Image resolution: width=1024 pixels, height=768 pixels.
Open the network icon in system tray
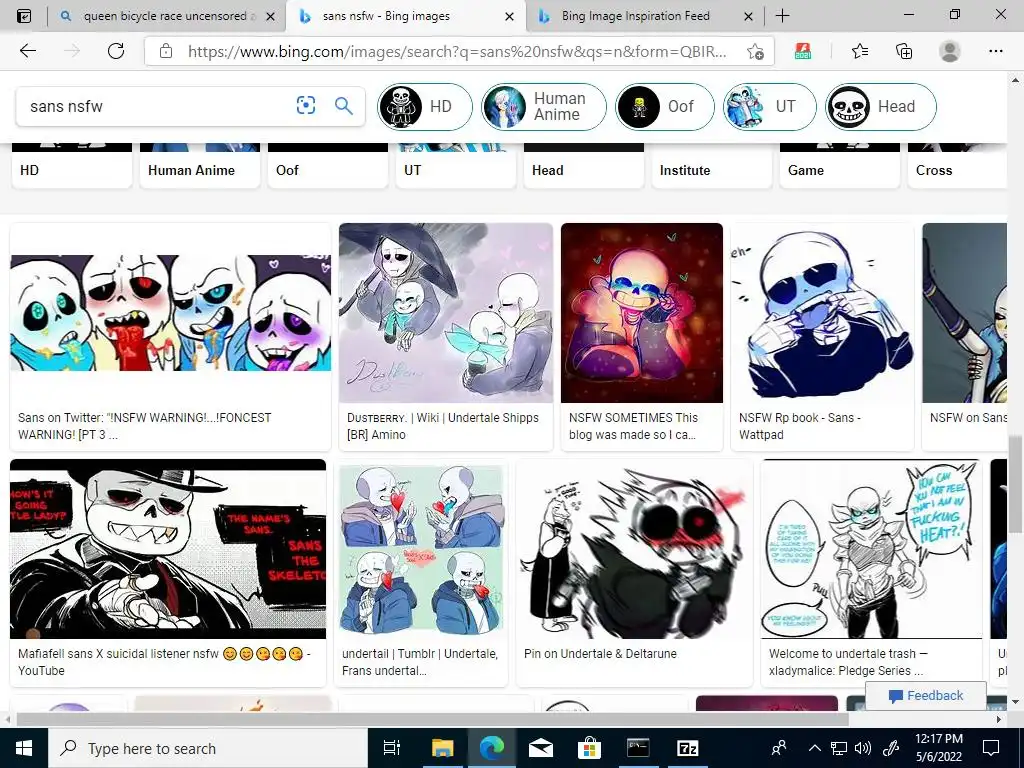839,749
